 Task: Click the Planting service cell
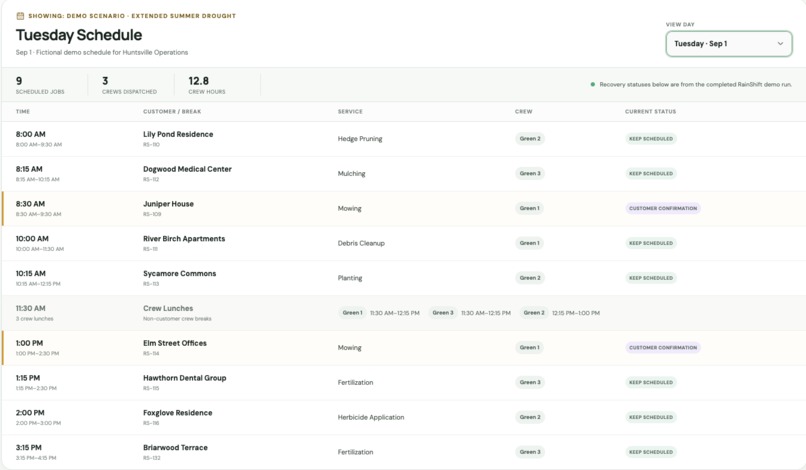pyautogui.click(x=350, y=278)
